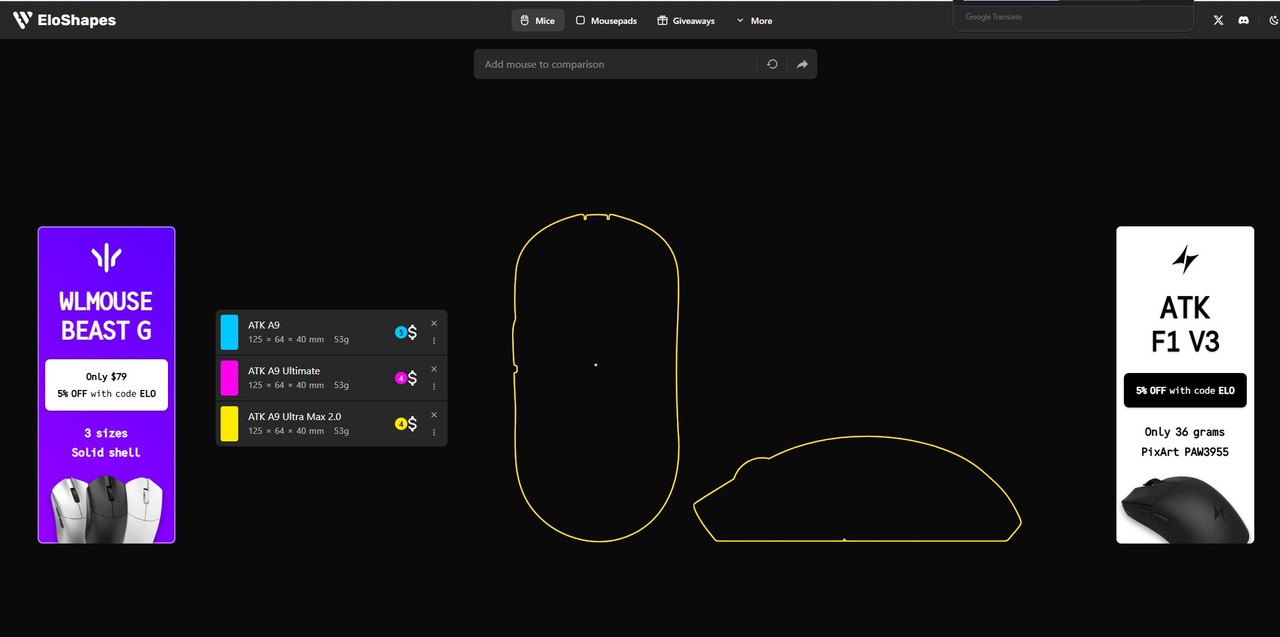The image size is (1280, 637).
Task: Click the mice product image in WLMOUSE ad
Action: [x=106, y=508]
